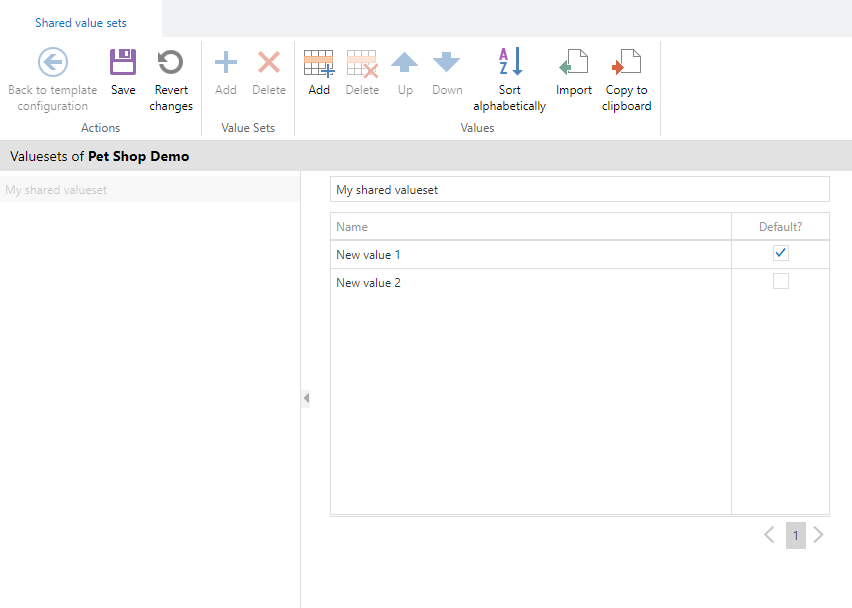Go to next page of values
Image resolution: width=852 pixels, height=608 pixels.
[x=819, y=535]
